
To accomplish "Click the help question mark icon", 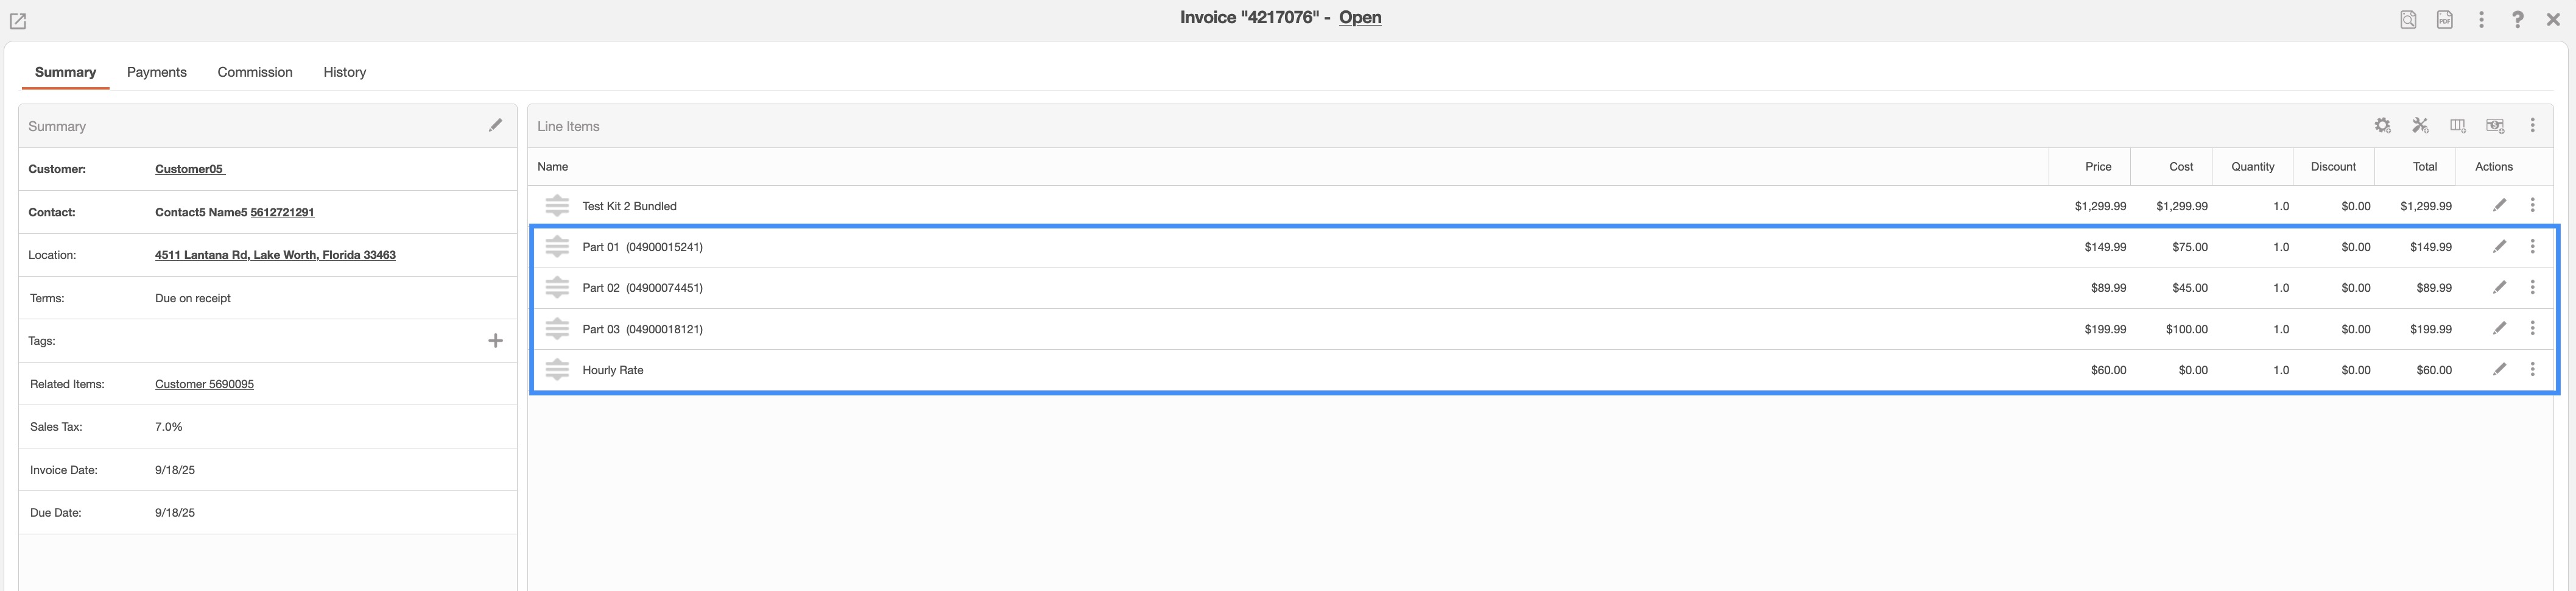I will 2517,20.
